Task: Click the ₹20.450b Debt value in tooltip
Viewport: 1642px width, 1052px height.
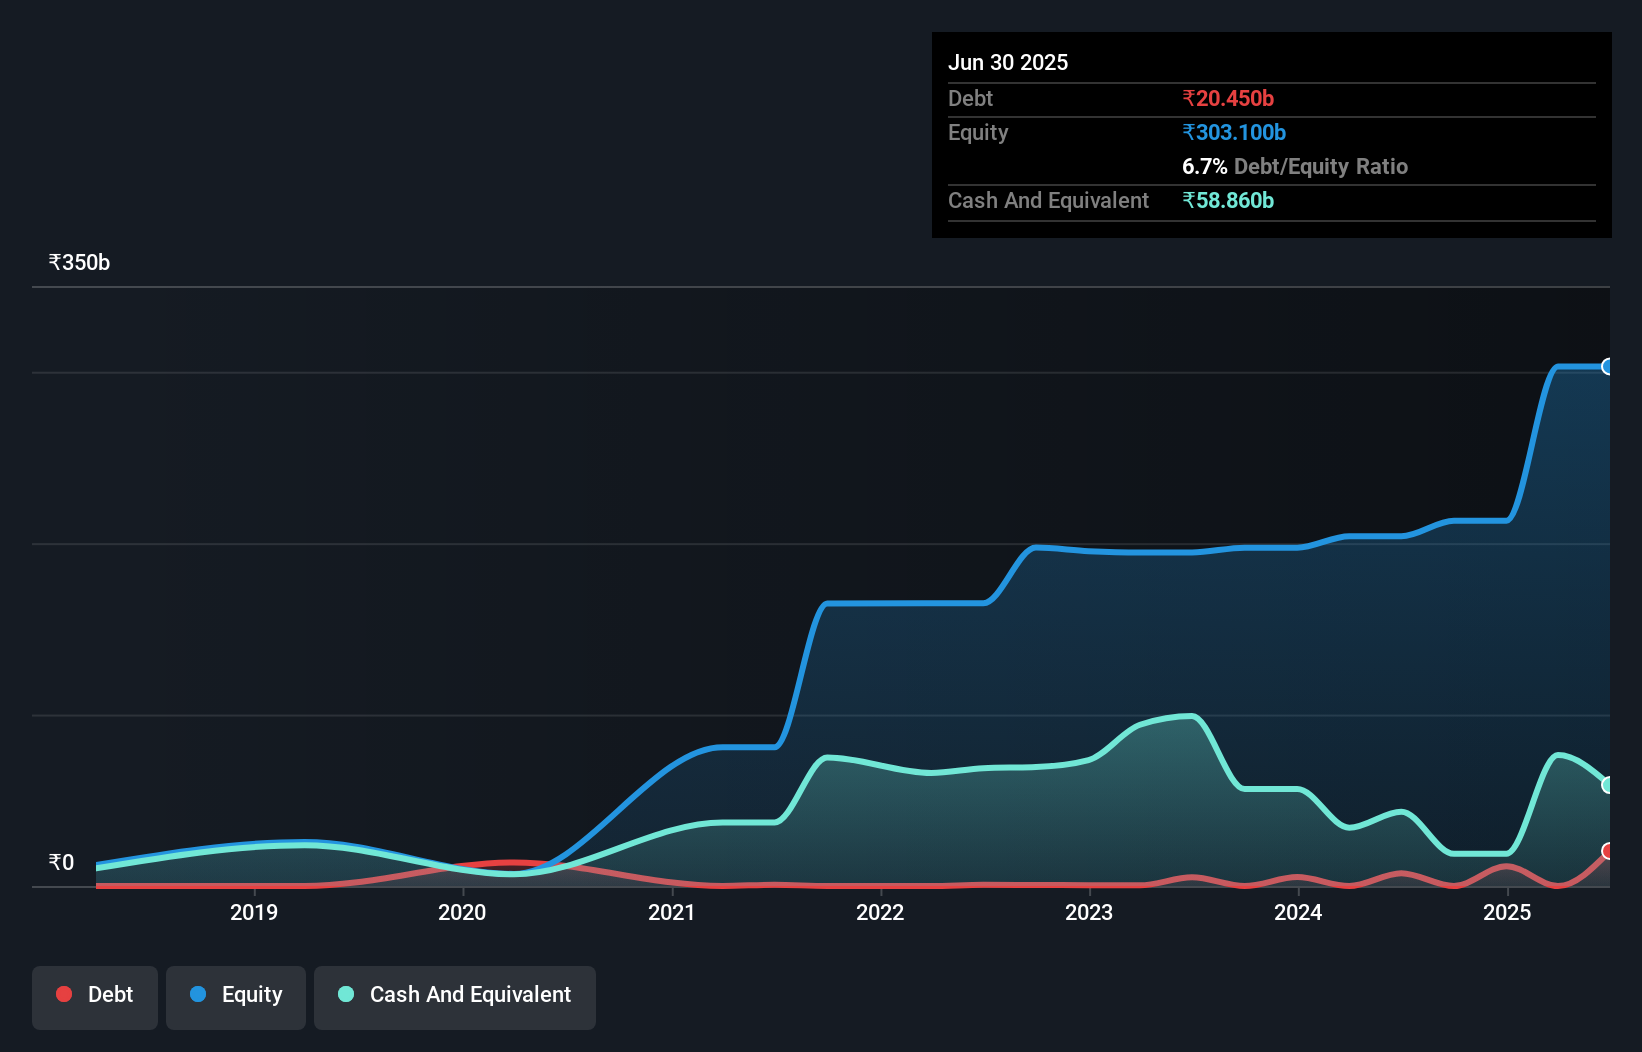Action: tap(1228, 98)
